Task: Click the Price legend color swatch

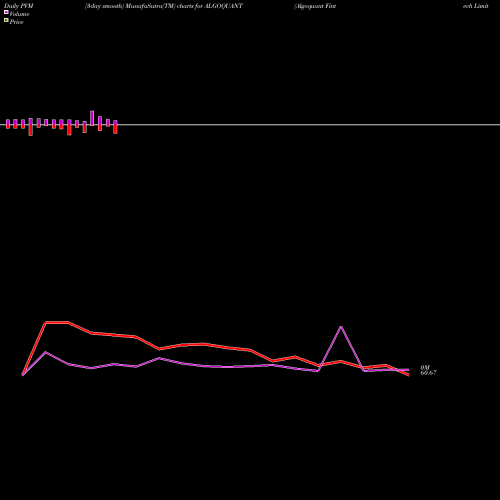Action: (x=6, y=20)
